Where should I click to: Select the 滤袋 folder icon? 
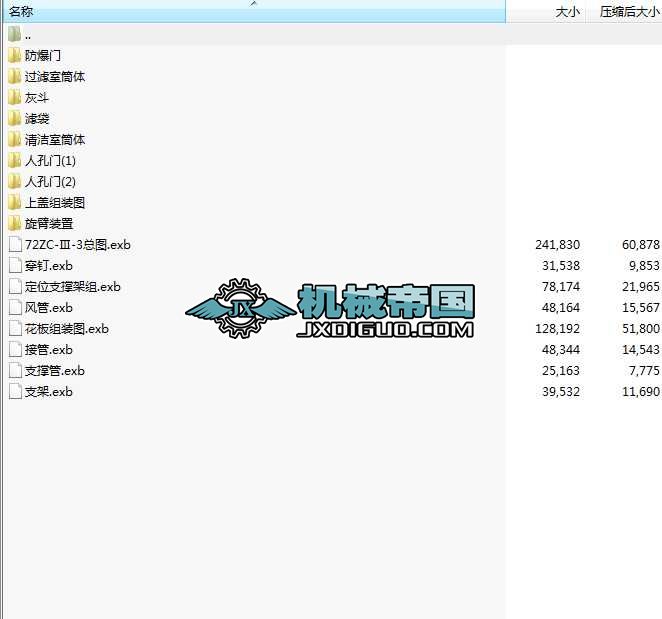pyautogui.click(x=14, y=119)
